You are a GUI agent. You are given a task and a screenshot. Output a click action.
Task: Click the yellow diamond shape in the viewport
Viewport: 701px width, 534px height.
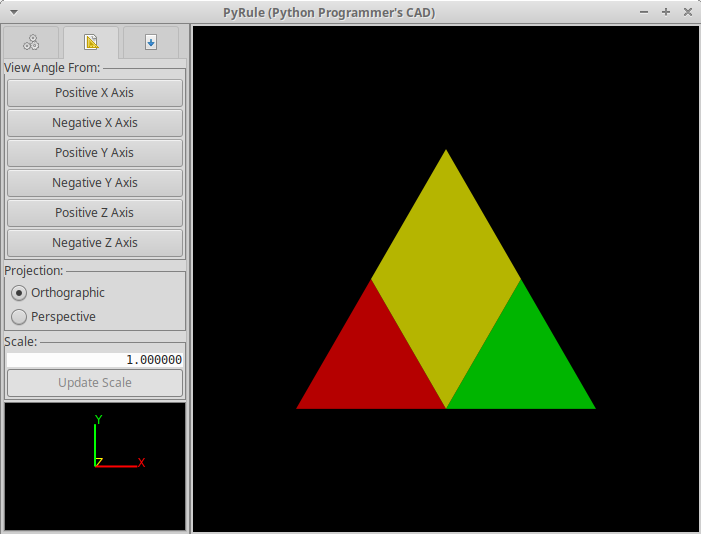tap(446, 279)
